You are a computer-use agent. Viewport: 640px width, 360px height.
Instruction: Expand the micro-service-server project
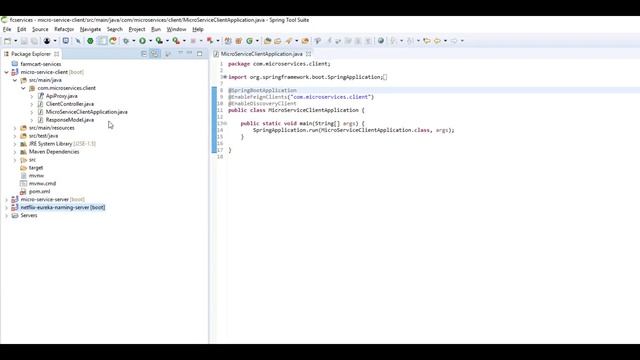coord(6,200)
